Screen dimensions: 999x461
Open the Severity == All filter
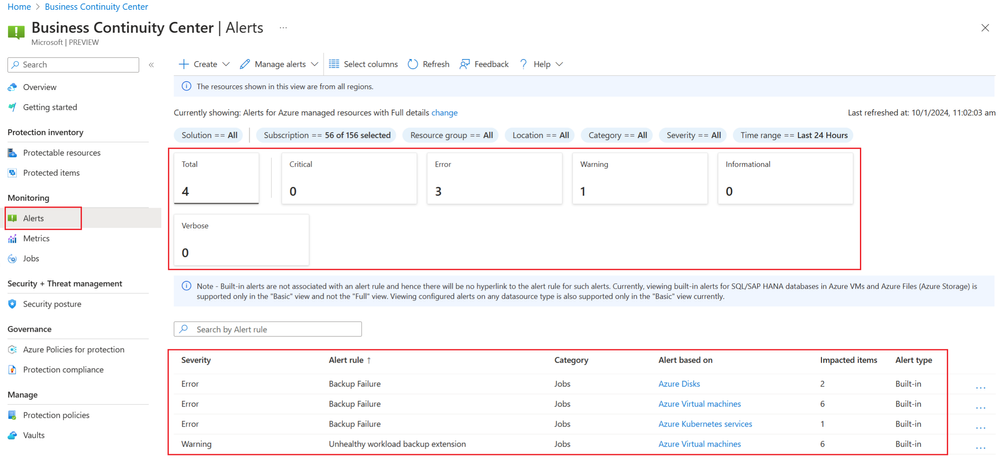click(x=693, y=136)
